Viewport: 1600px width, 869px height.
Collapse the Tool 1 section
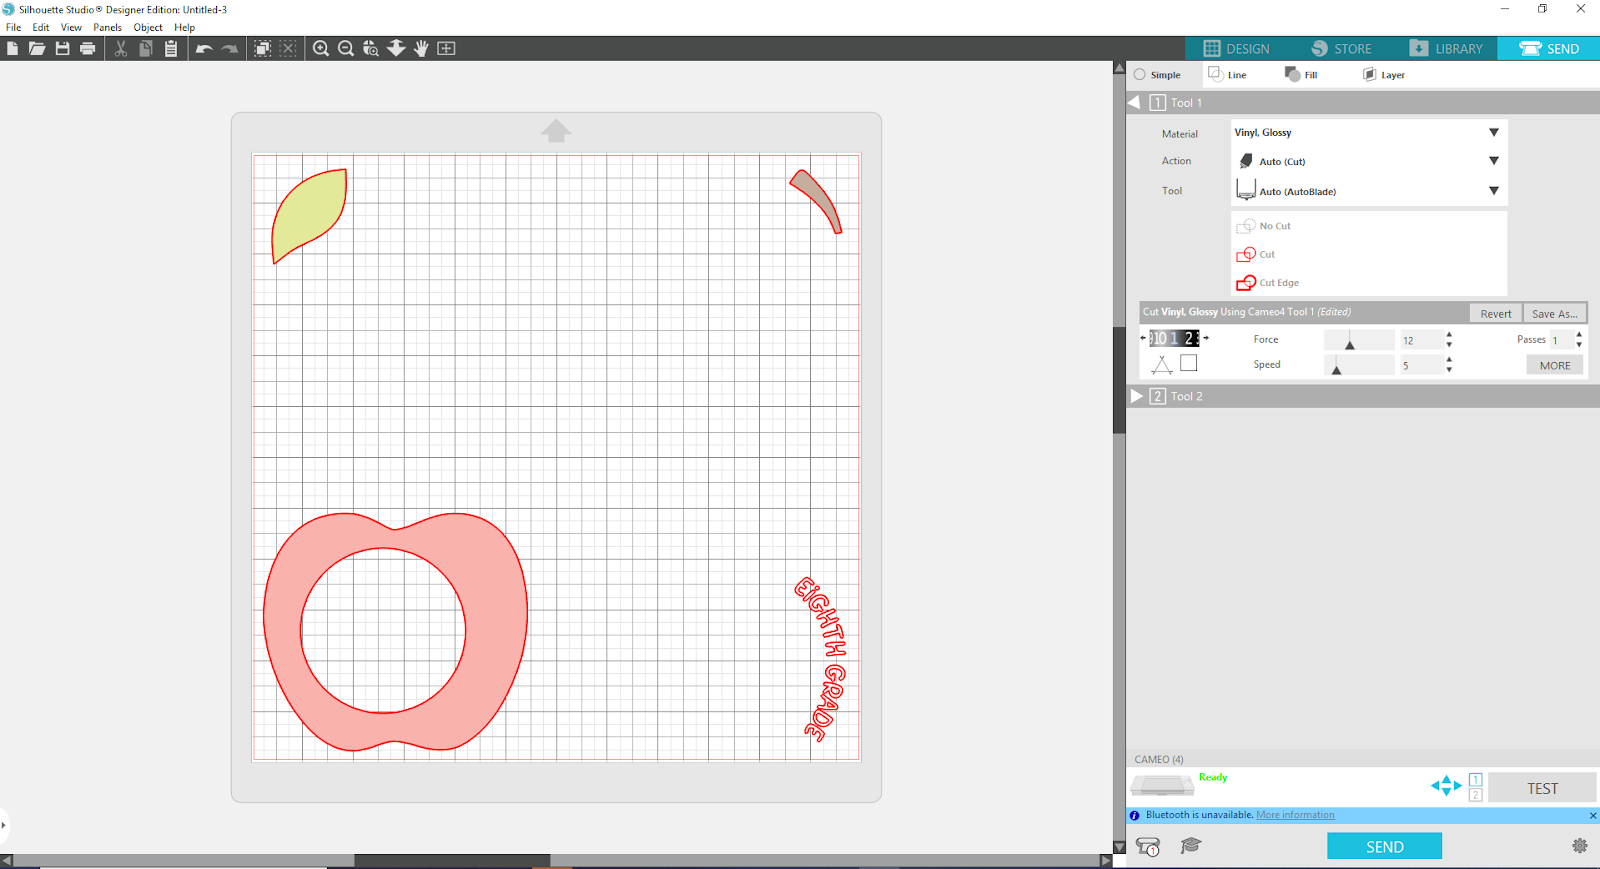(1134, 102)
